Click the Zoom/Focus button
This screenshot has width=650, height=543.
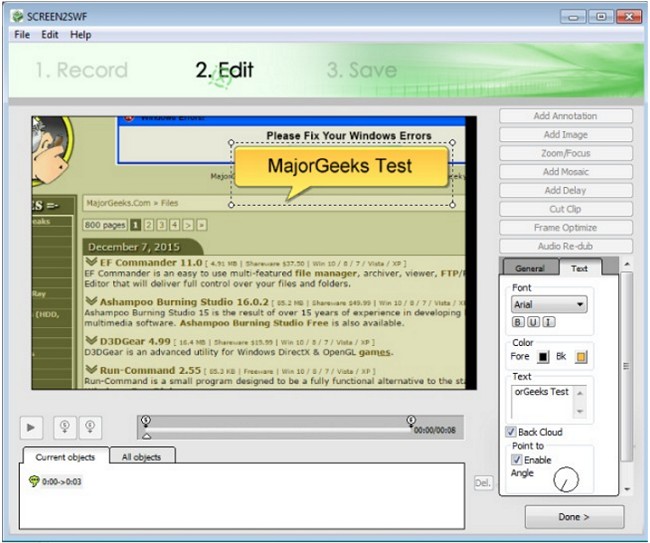tap(566, 153)
